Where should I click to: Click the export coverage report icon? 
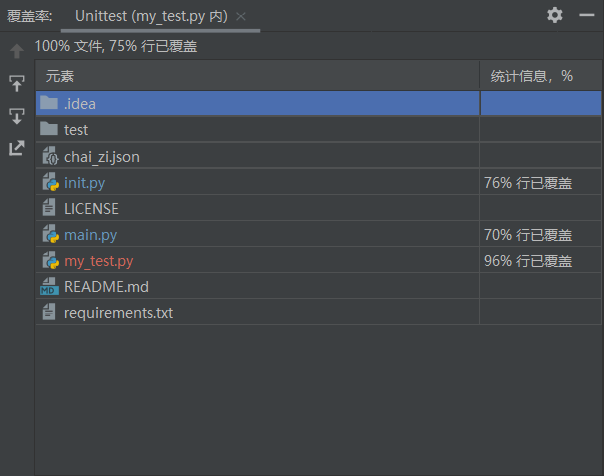point(16,148)
